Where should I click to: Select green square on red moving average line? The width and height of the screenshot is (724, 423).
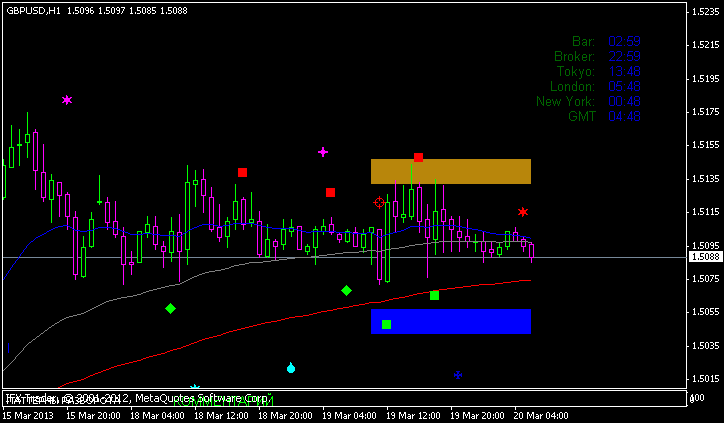click(434, 295)
